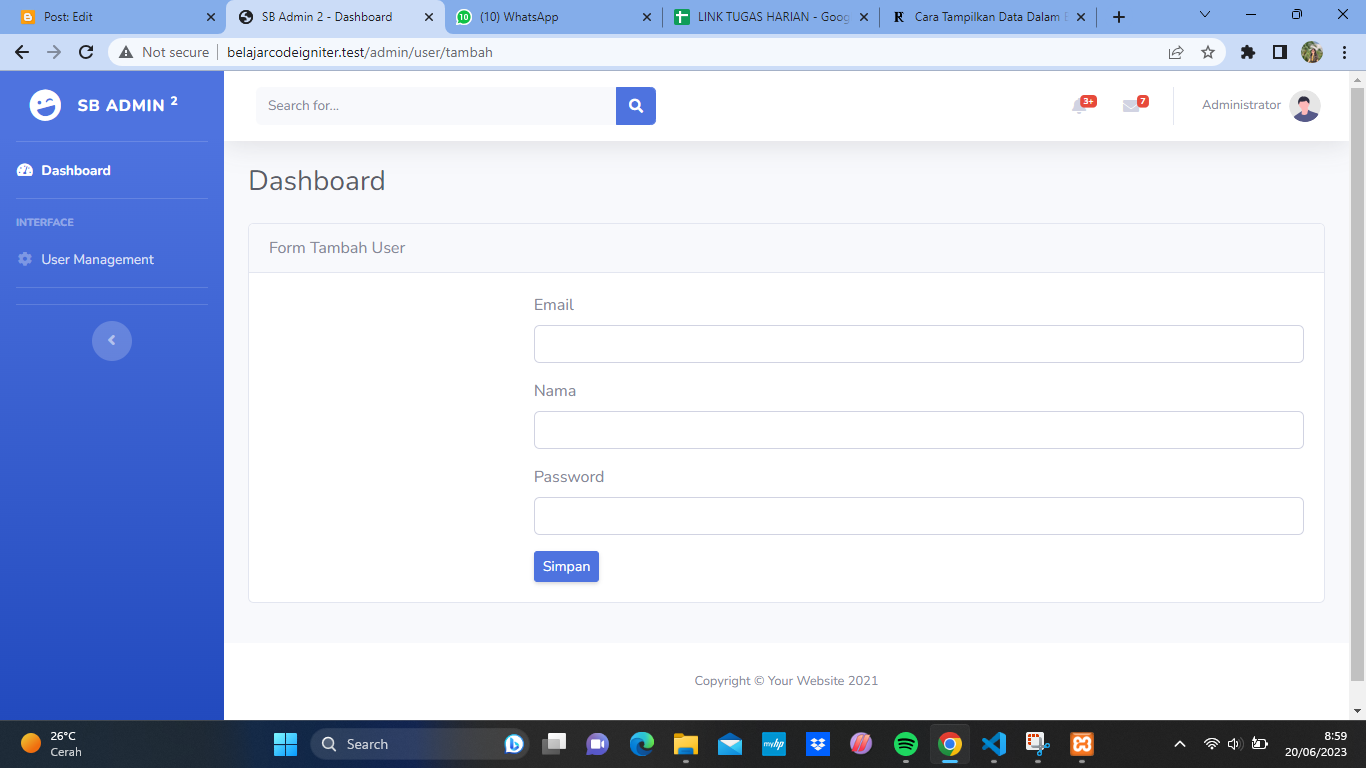Click the Password input field

[x=918, y=516]
